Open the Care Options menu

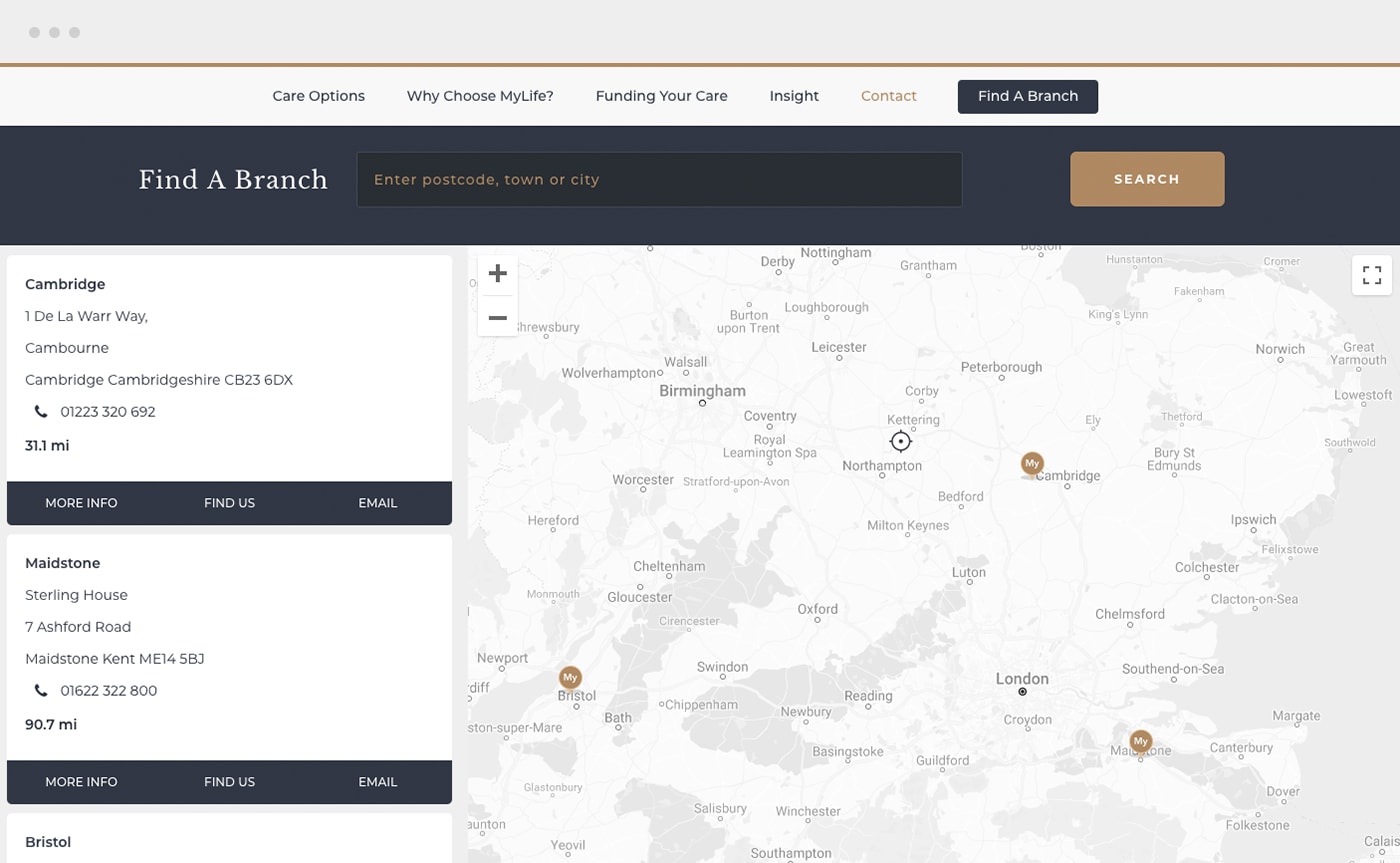pyautogui.click(x=318, y=96)
